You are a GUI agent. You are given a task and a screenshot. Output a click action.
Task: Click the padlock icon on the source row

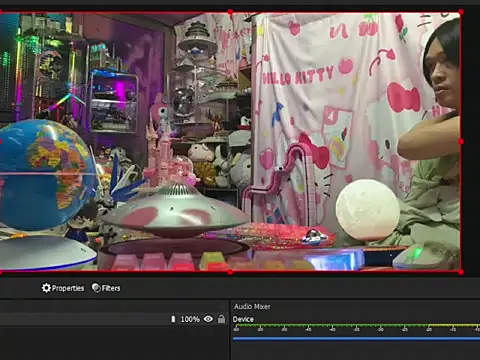click(221, 319)
